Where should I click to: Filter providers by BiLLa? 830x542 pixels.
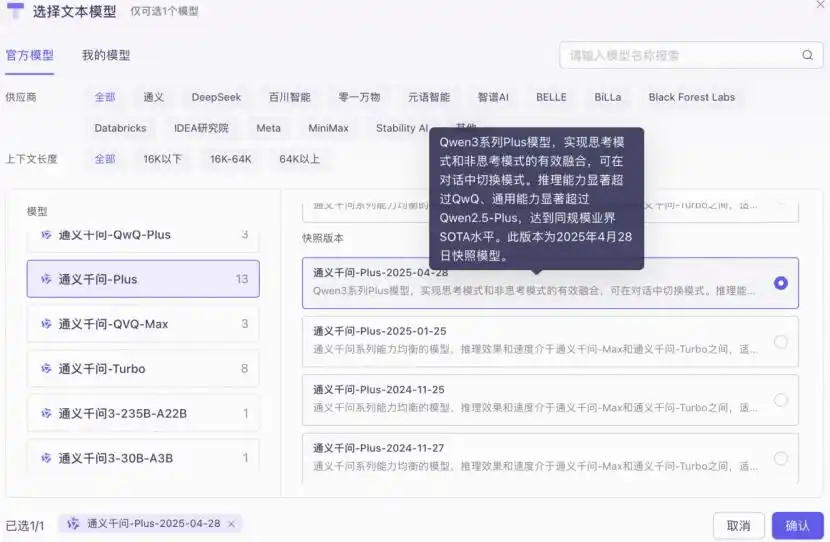click(608, 97)
